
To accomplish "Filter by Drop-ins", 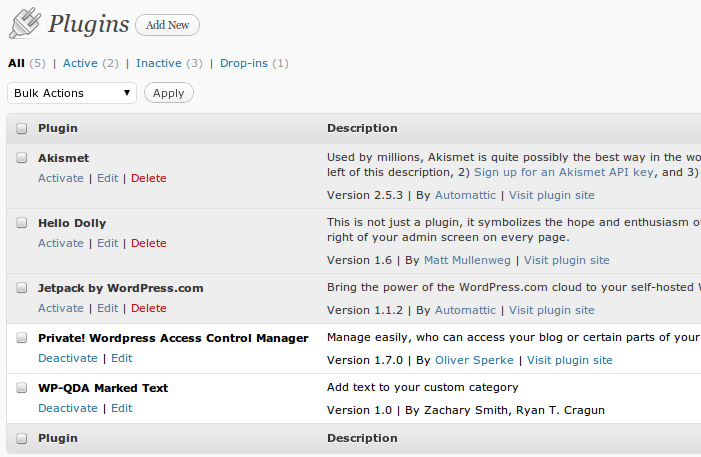I will coord(244,63).
